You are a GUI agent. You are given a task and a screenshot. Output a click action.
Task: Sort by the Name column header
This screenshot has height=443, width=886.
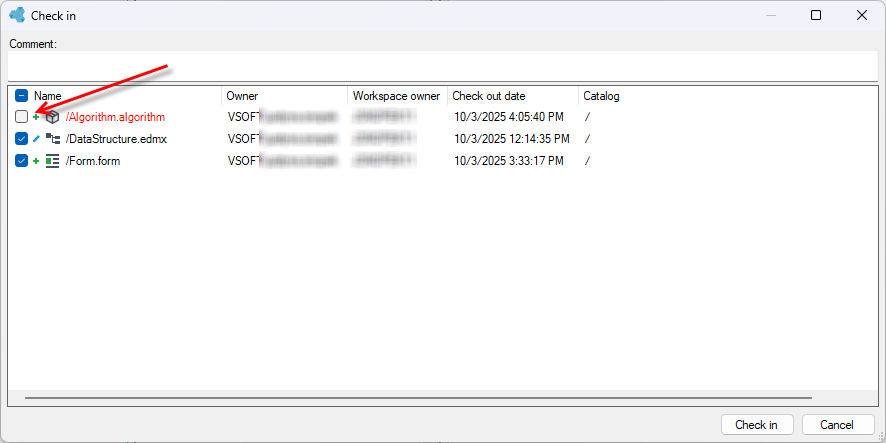point(47,96)
